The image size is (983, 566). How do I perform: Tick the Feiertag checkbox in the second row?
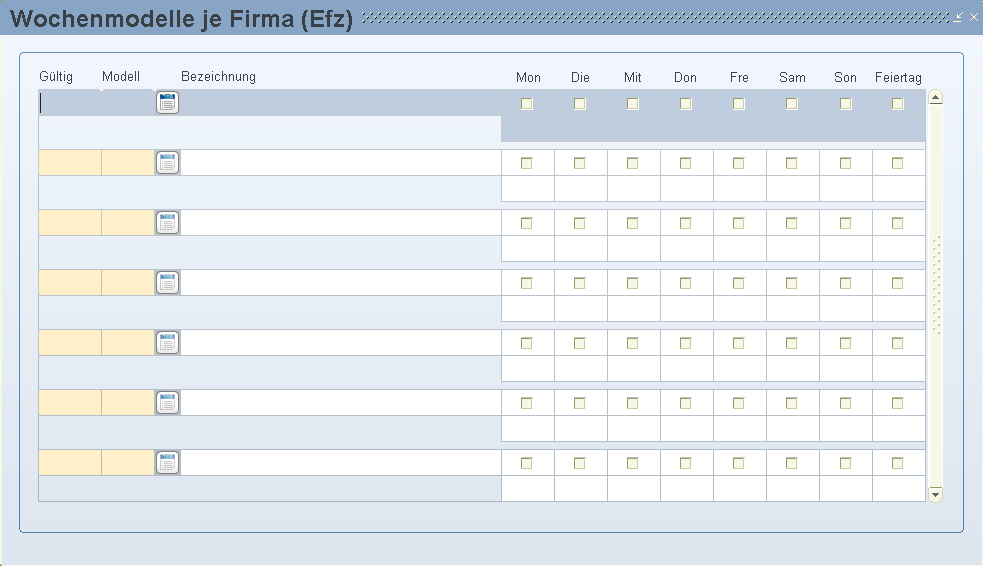tap(898, 164)
